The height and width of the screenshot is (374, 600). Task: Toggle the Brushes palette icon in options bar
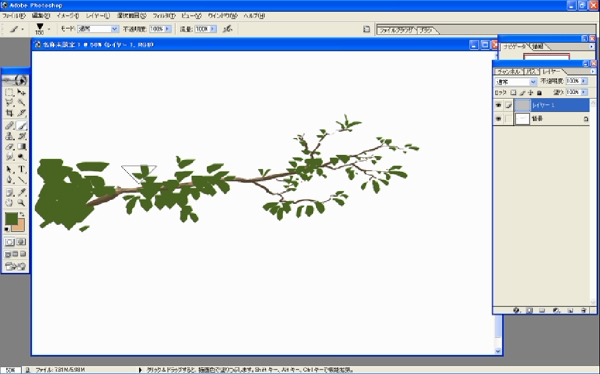tap(366, 29)
